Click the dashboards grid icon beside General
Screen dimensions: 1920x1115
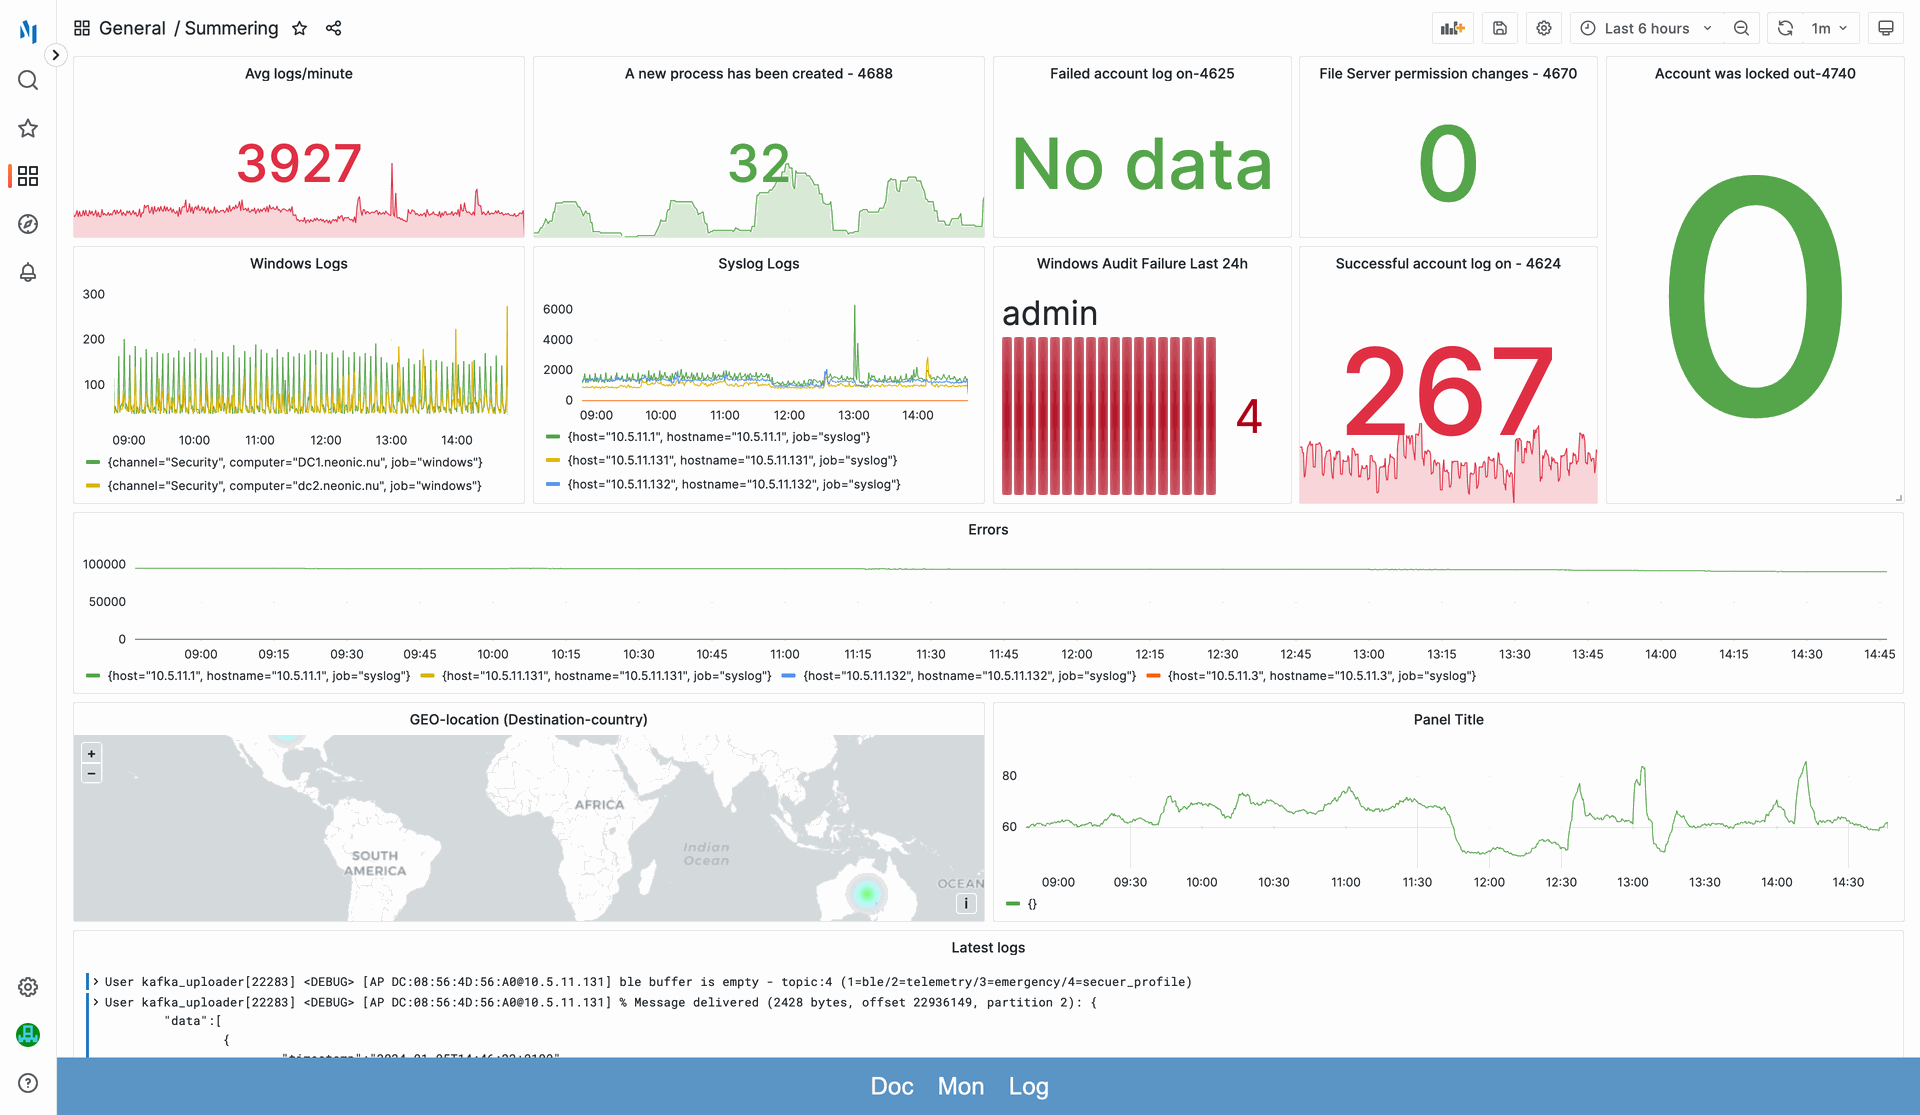click(x=82, y=28)
